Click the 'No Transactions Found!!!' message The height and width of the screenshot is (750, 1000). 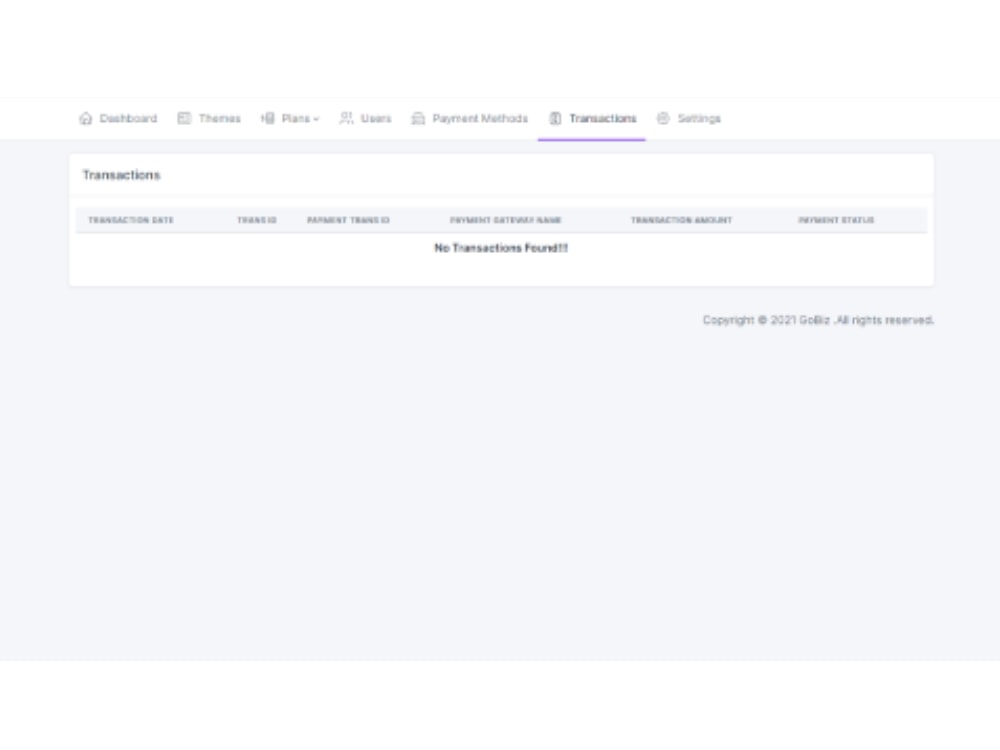click(x=501, y=248)
